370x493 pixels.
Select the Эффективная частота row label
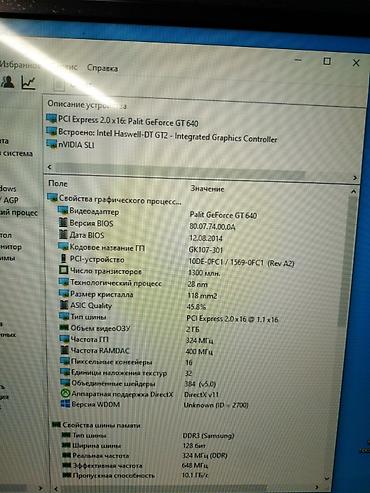coord(107,465)
